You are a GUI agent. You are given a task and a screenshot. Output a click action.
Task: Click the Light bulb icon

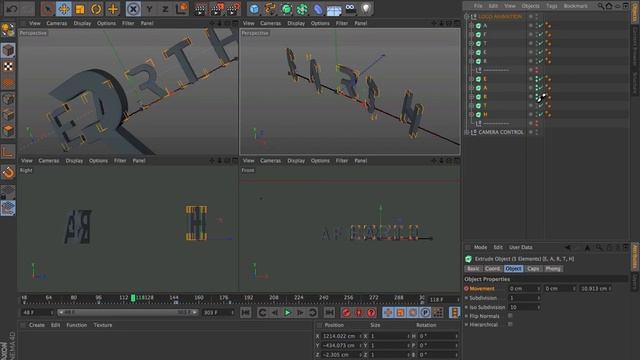(x=366, y=9)
